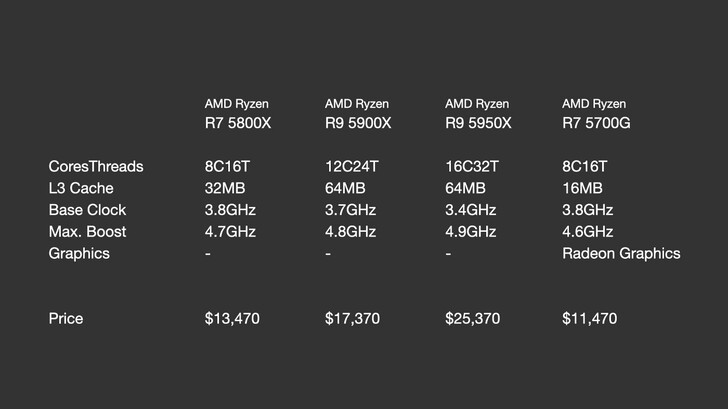Click the CoresThreads row label
The width and height of the screenshot is (728, 409).
click(x=95, y=166)
